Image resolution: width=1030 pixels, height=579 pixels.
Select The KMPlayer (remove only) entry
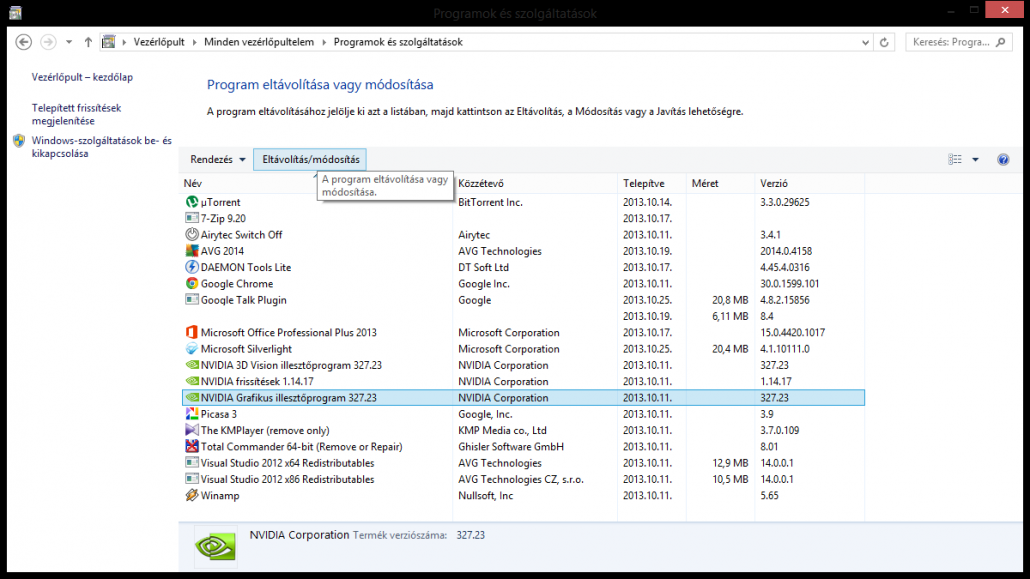(265, 430)
